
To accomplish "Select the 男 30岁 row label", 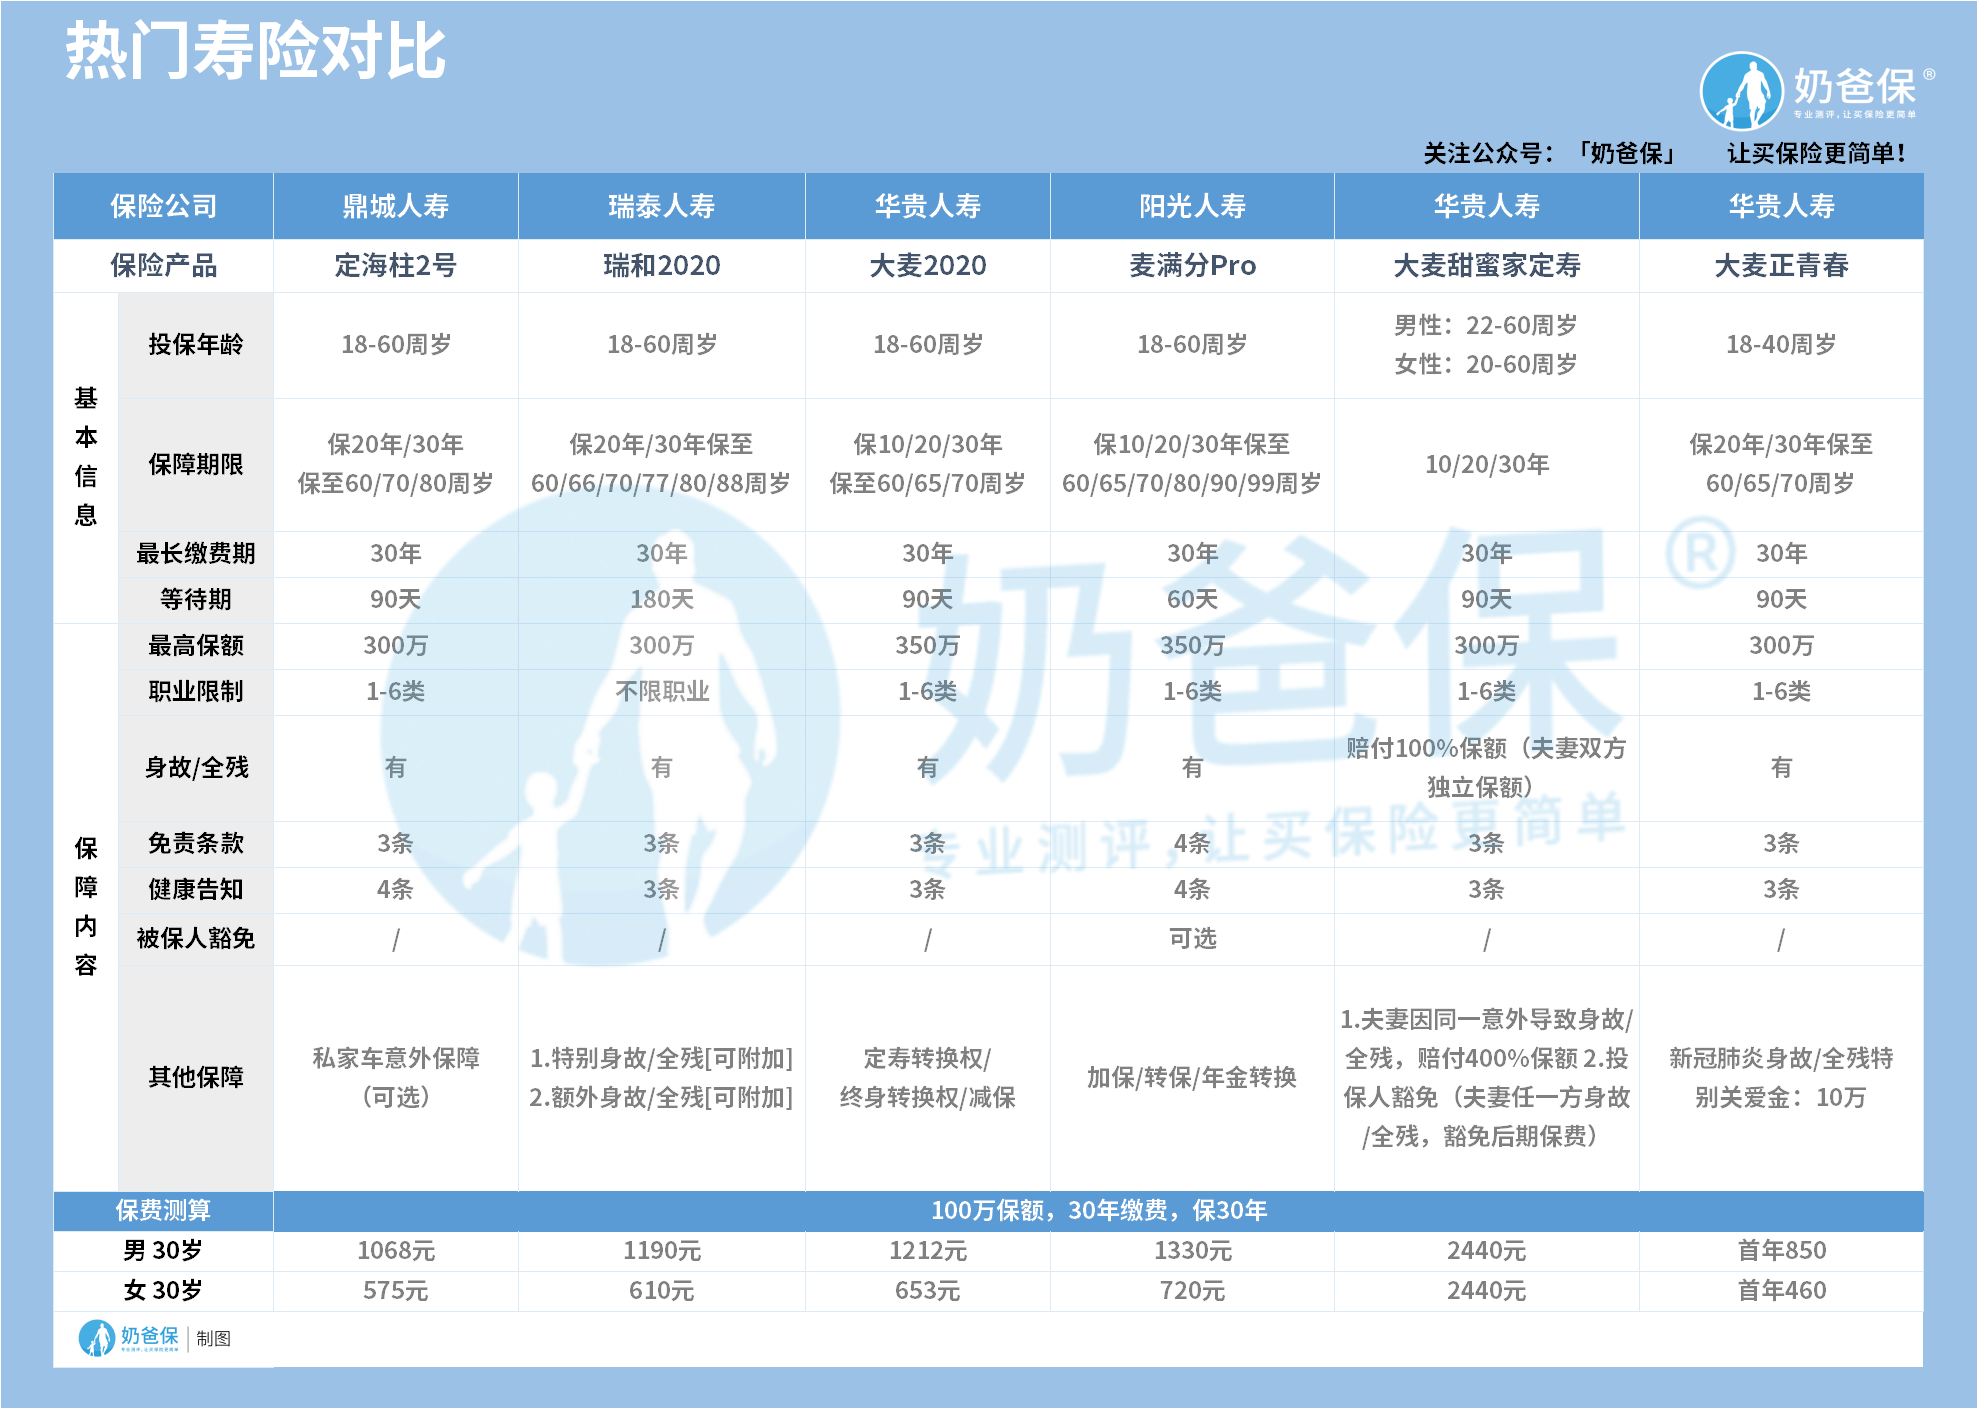I will (163, 1250).
